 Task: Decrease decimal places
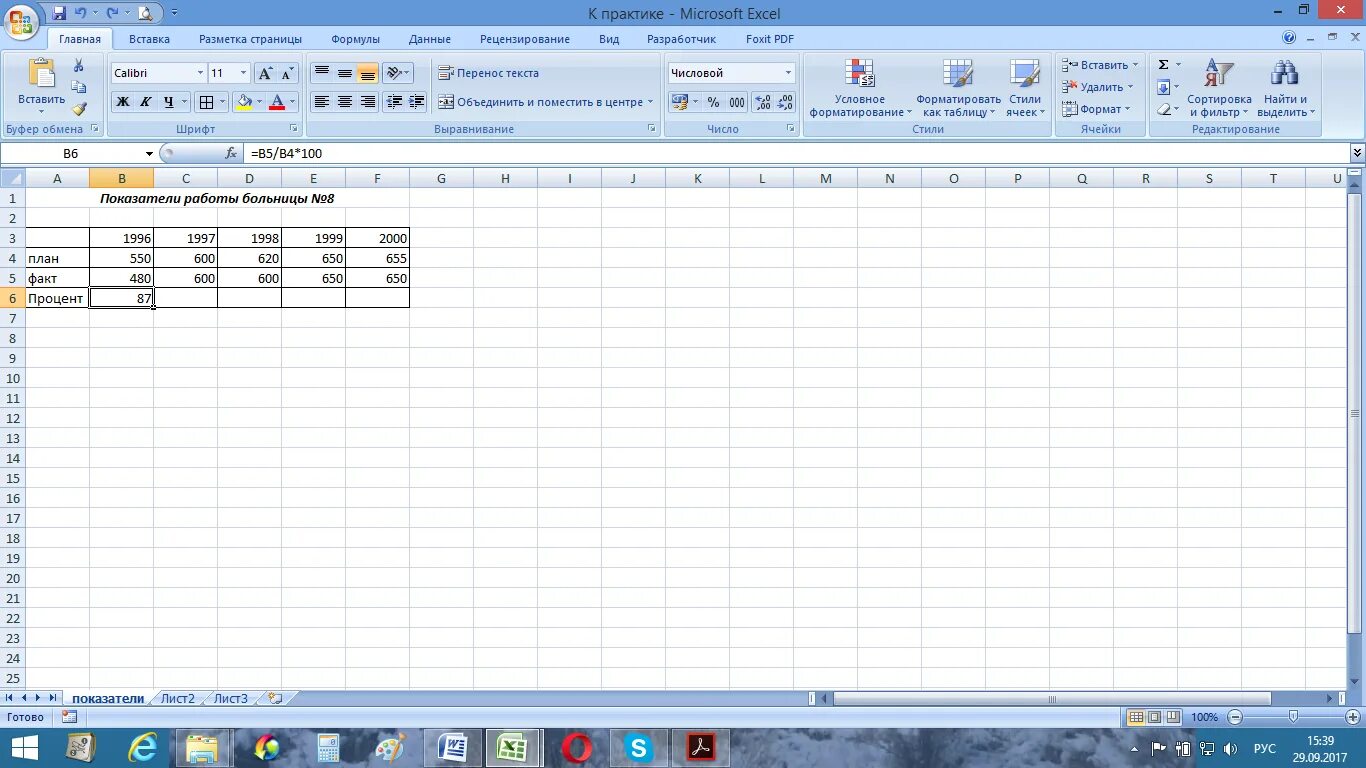(x=786, y=102)
